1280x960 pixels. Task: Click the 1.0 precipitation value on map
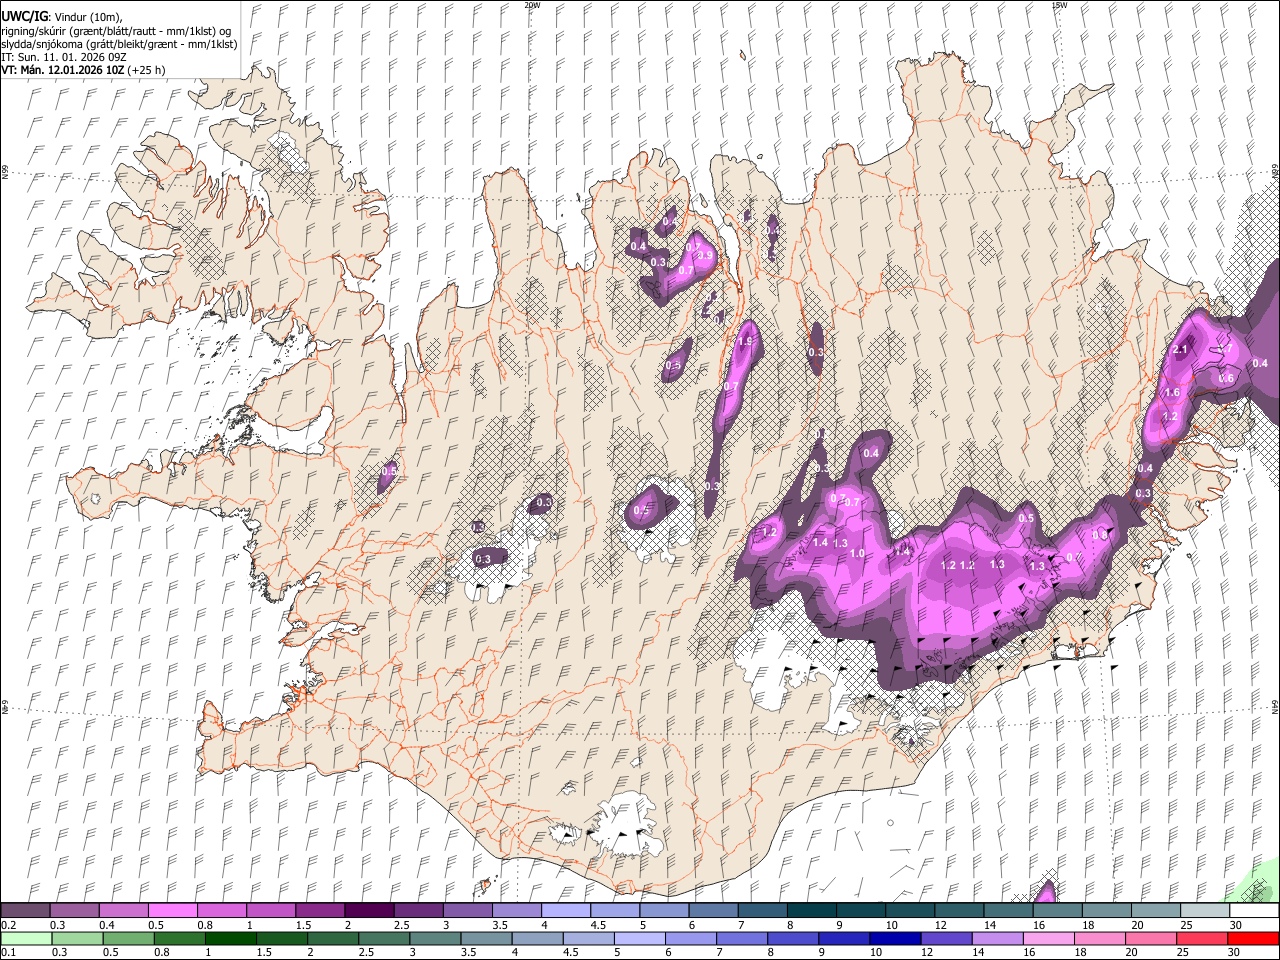point(857,553)
